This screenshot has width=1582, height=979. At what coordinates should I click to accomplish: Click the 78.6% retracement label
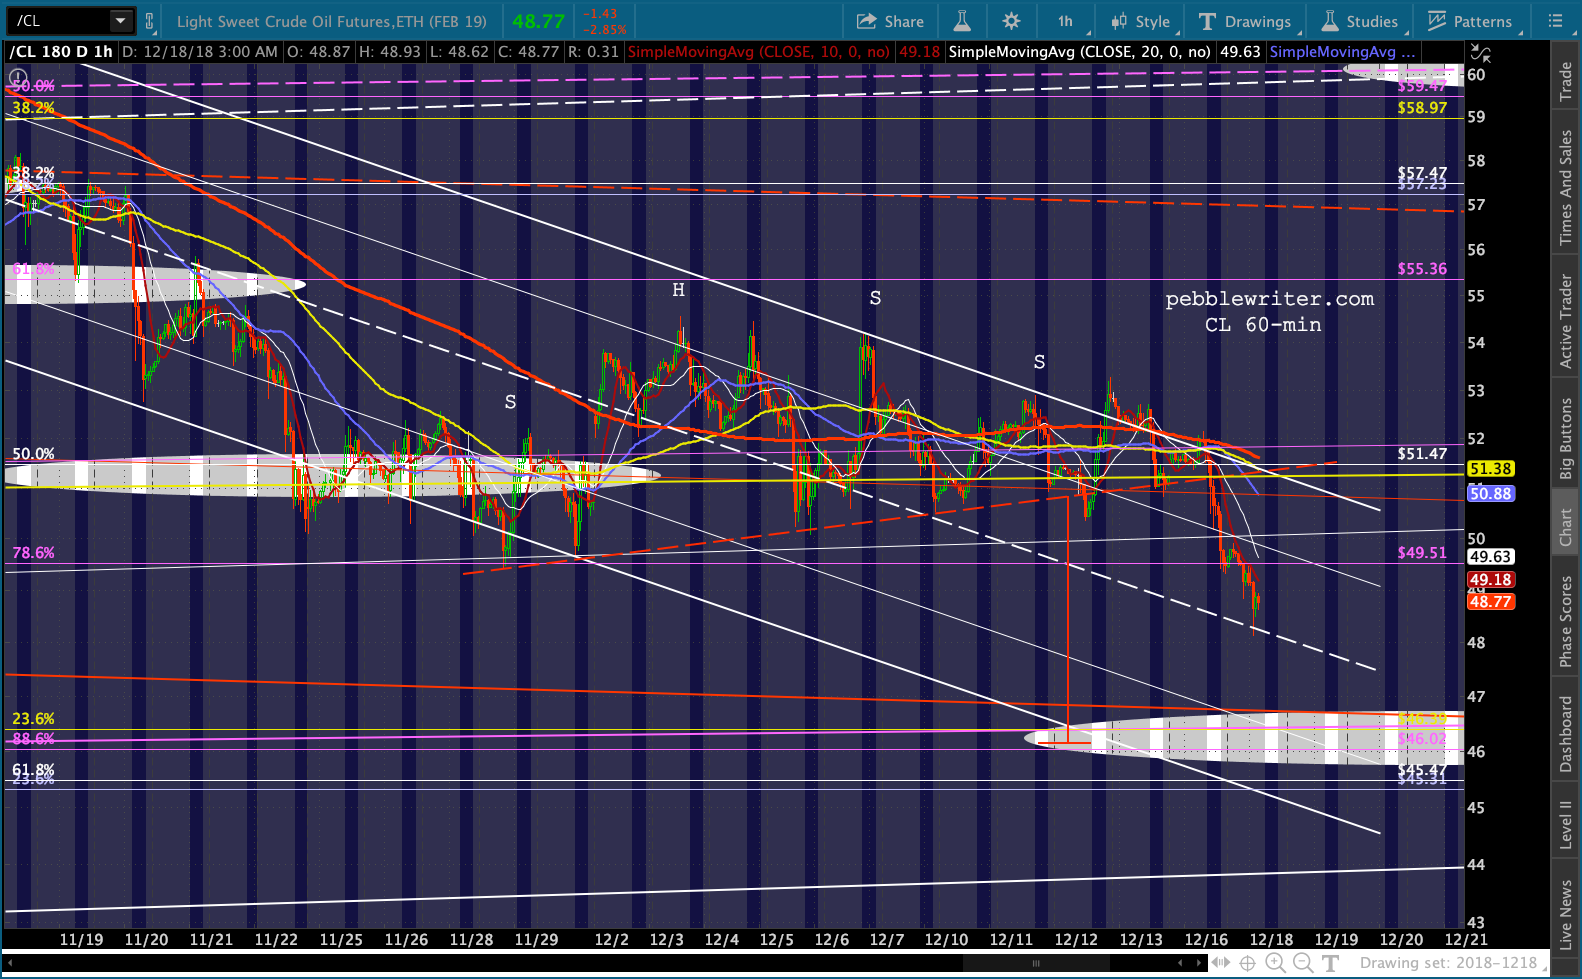coord(33,552)
